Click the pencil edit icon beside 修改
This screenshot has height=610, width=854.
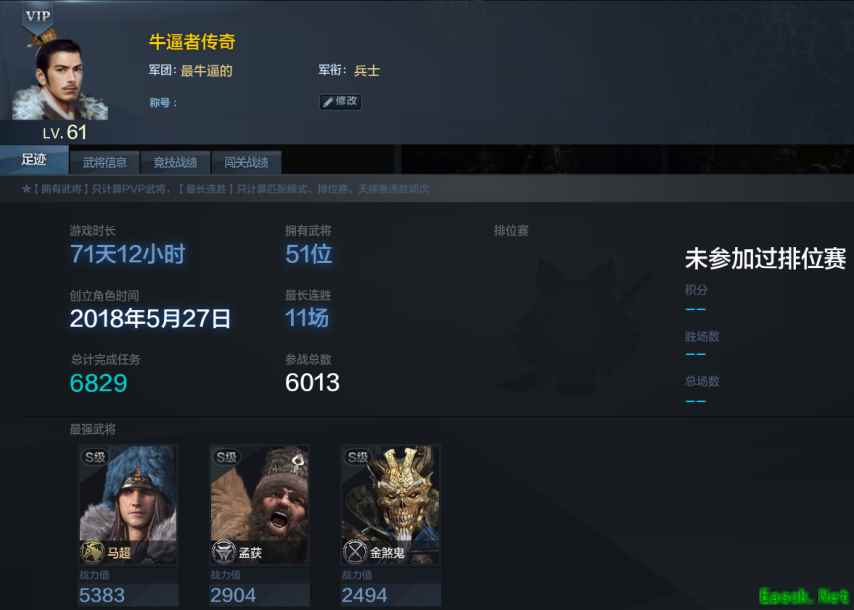[x=328, y=102]
